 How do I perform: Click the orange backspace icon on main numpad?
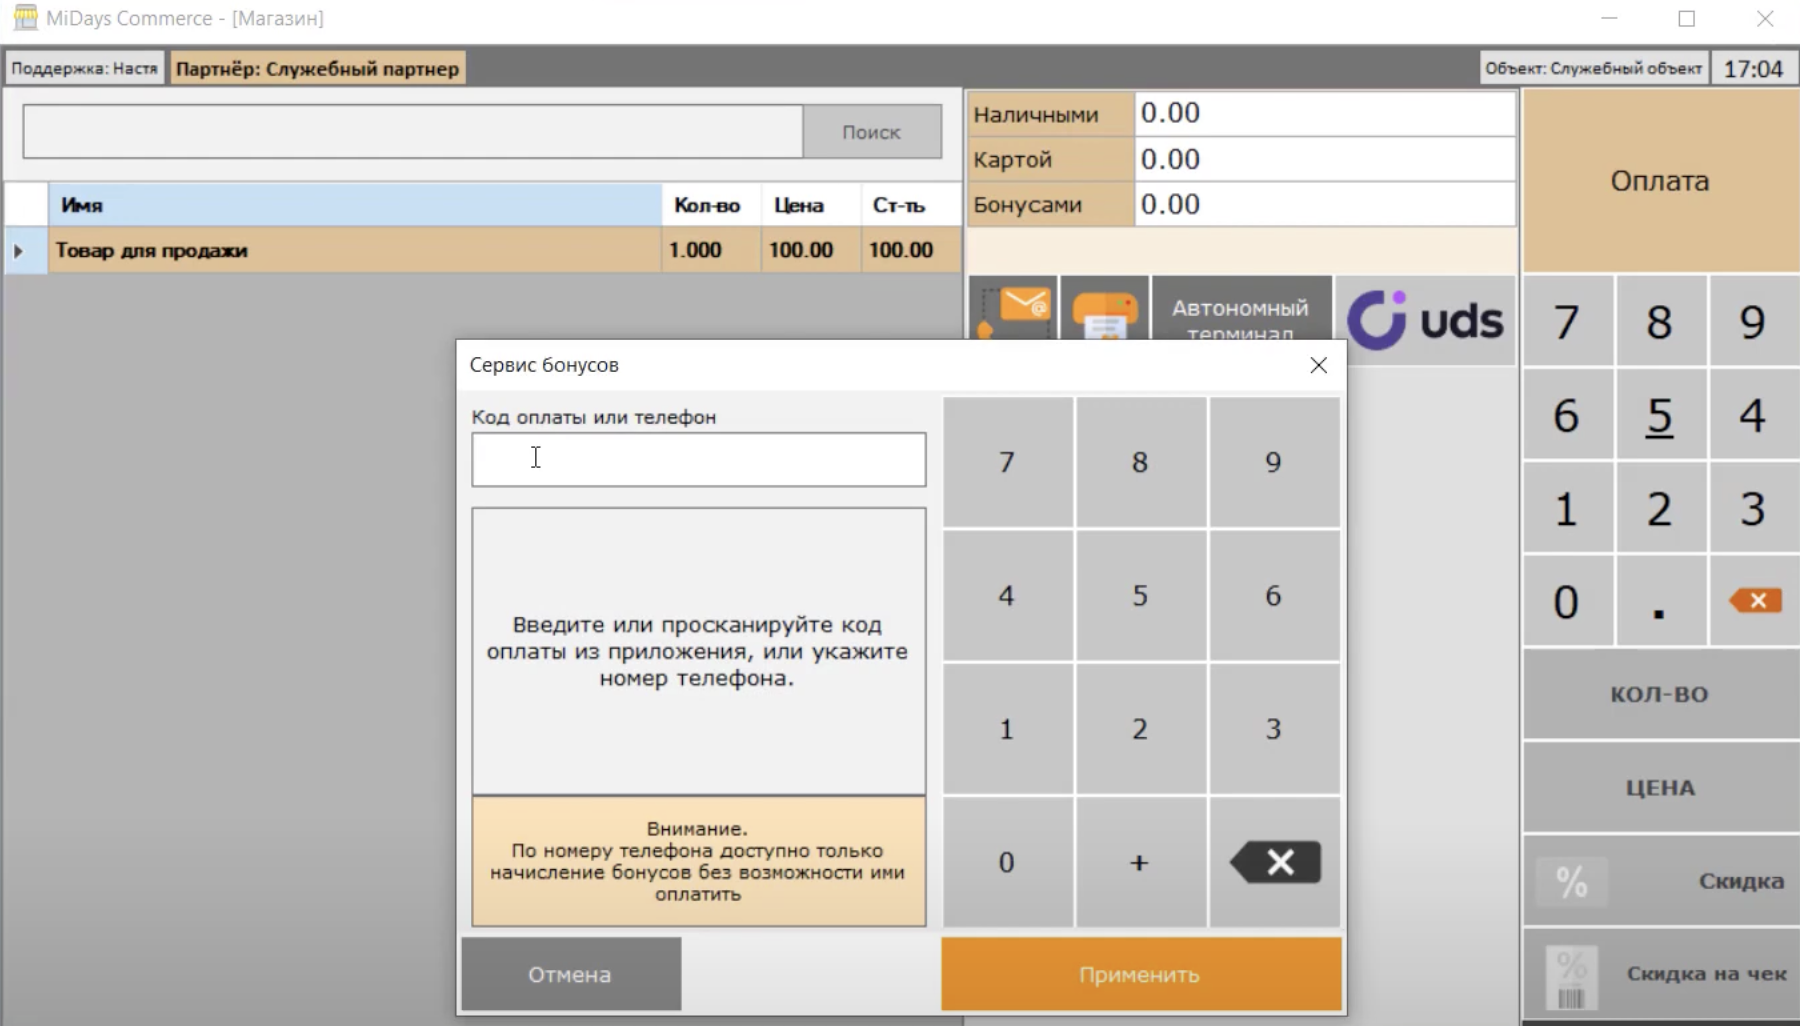click(x=1756, y=600)
